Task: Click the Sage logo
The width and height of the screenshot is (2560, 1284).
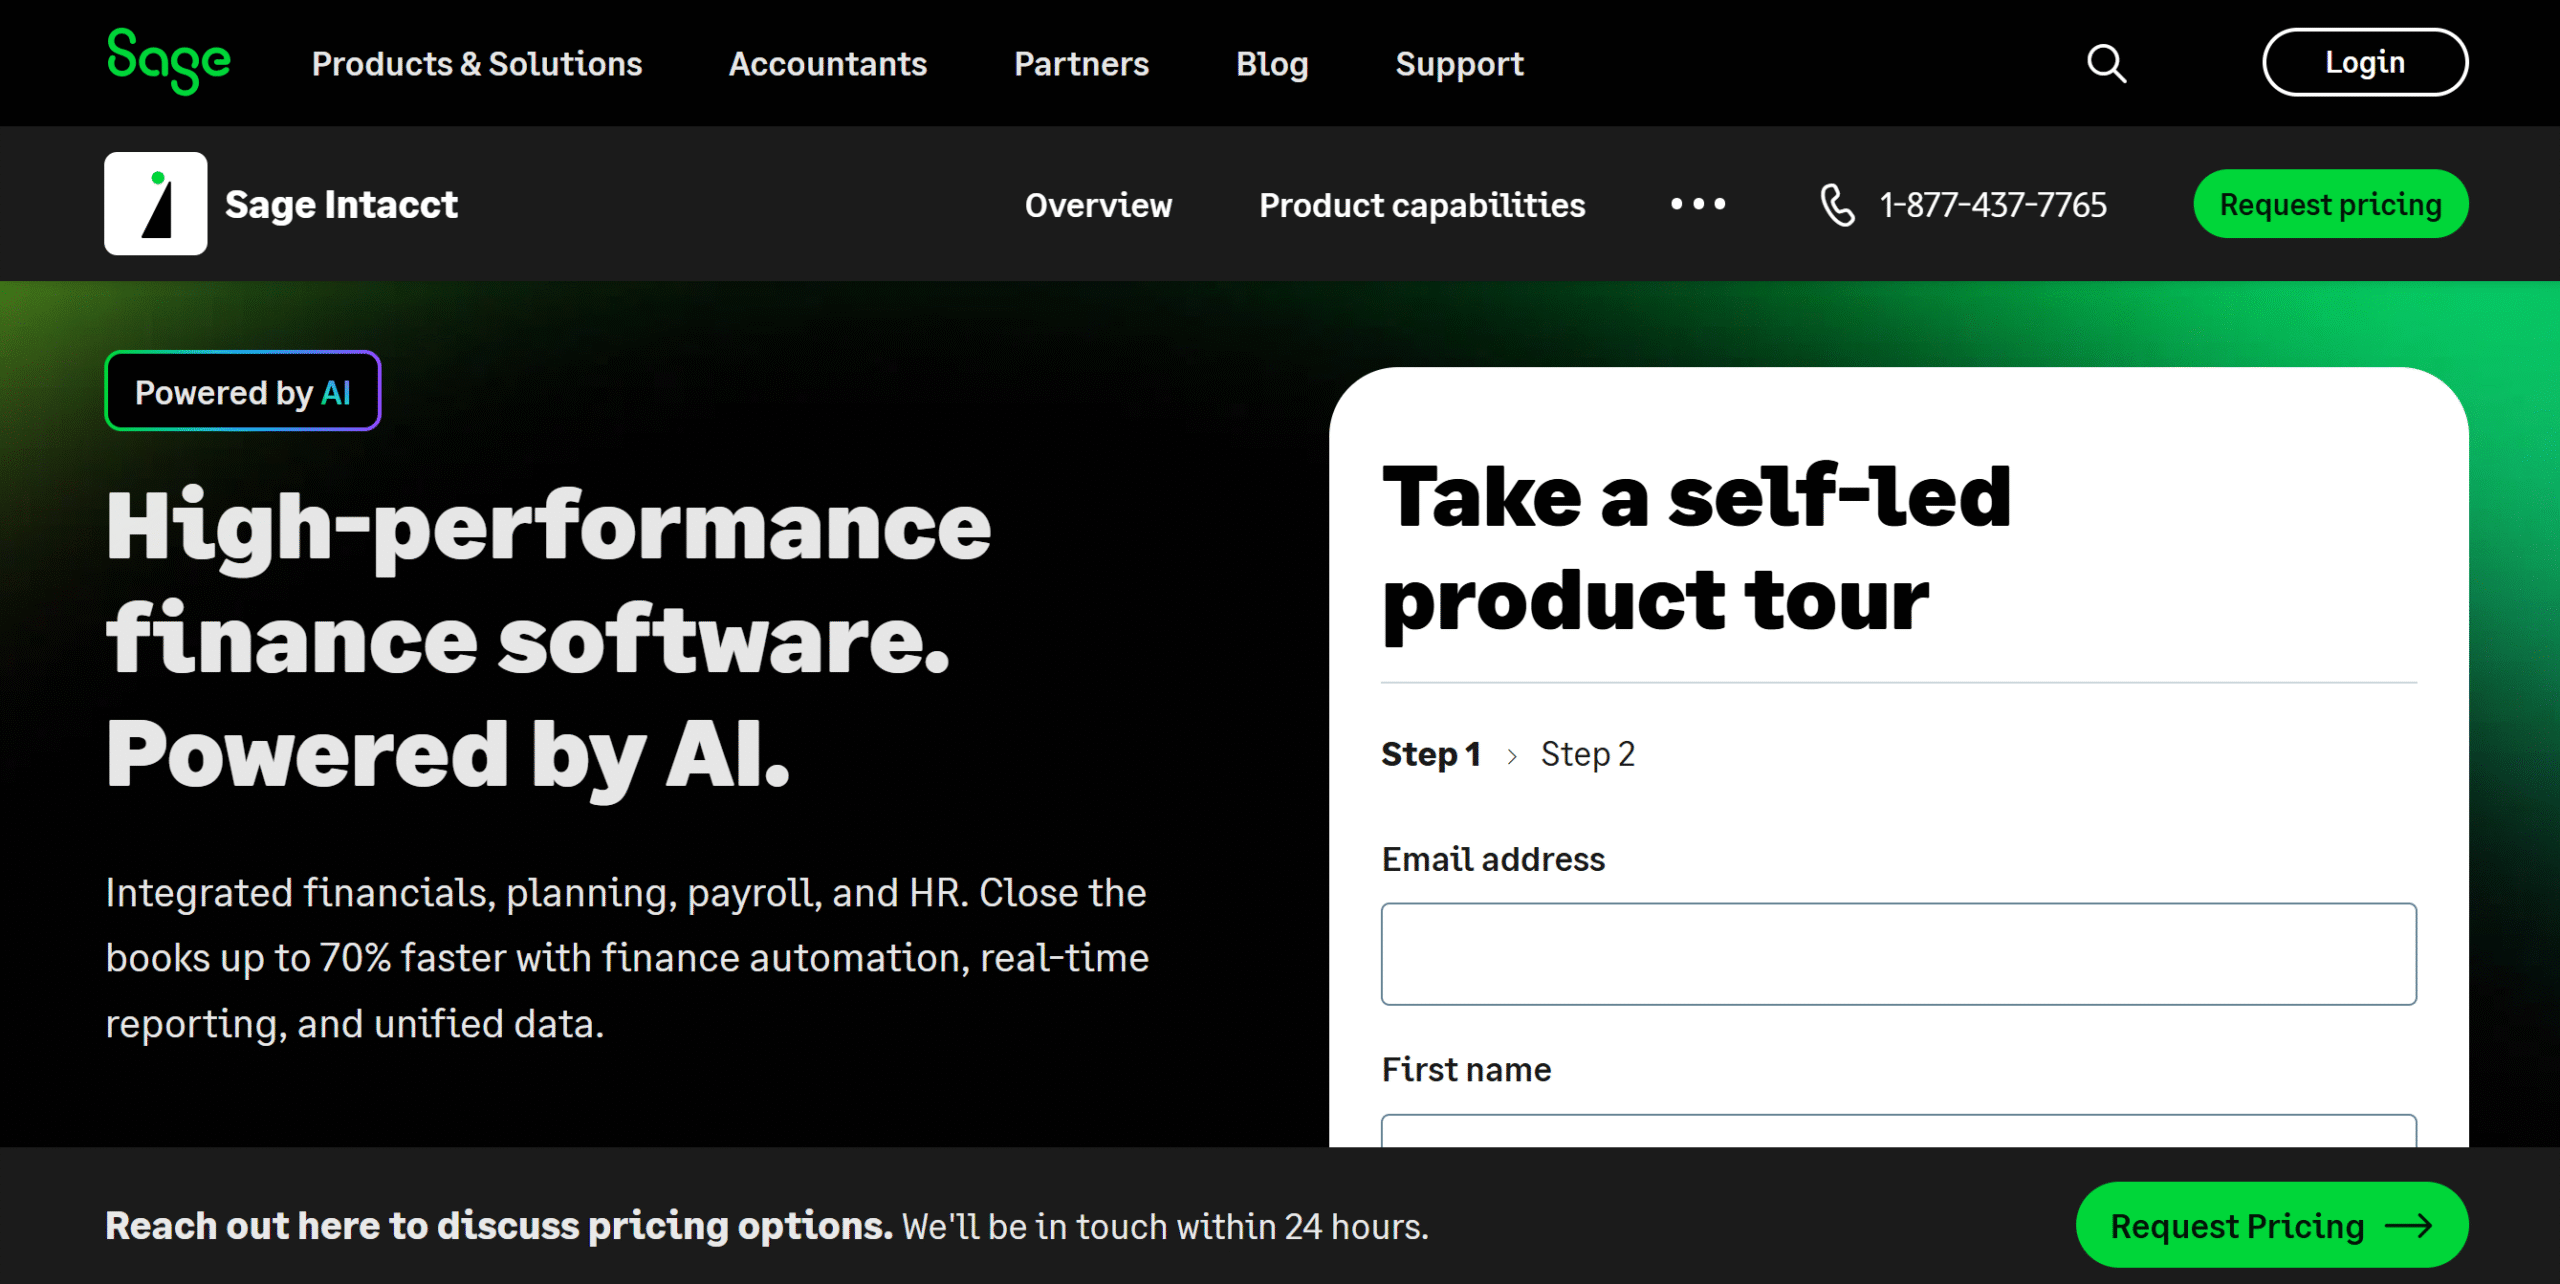Action: (168, 62)
